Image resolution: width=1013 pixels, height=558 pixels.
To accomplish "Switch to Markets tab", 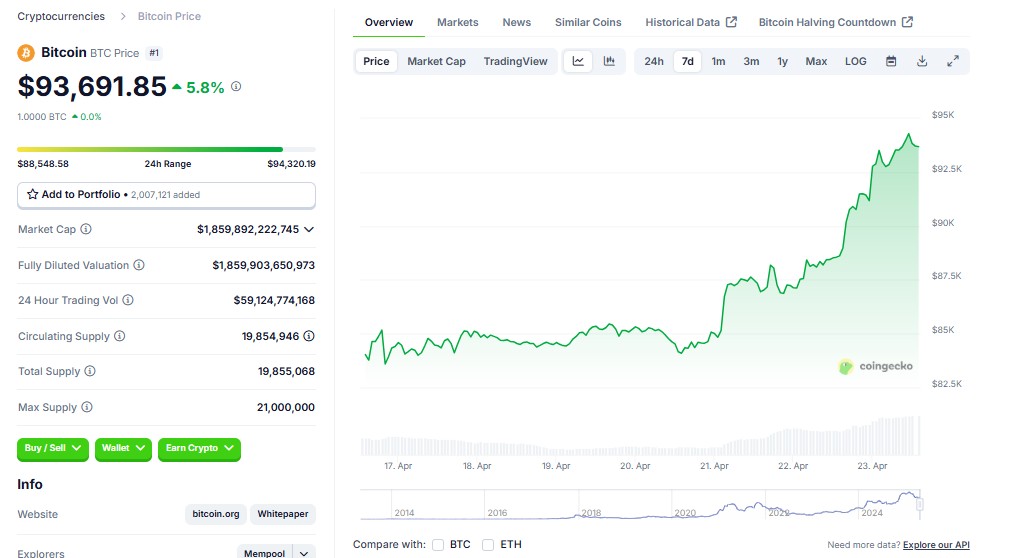I will point(457,23).
